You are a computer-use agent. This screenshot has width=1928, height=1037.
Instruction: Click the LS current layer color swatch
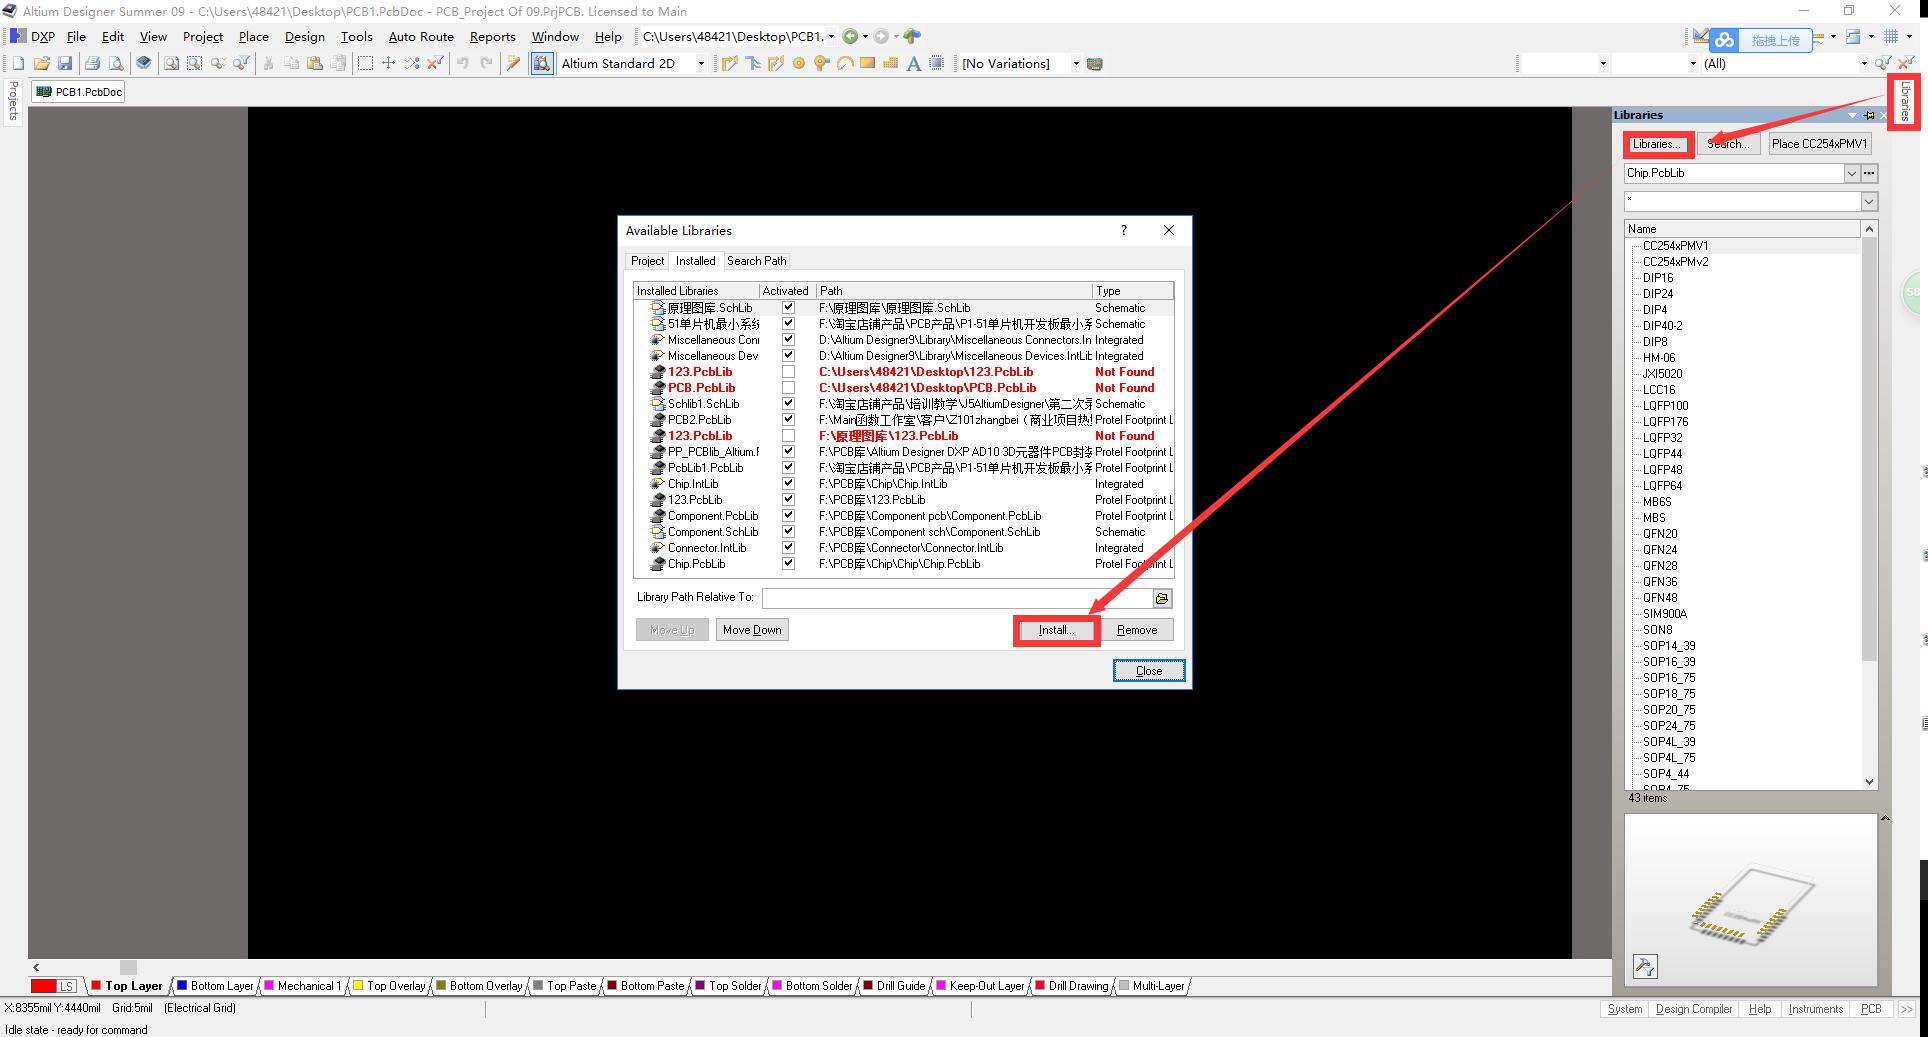[x=54, y=986]
